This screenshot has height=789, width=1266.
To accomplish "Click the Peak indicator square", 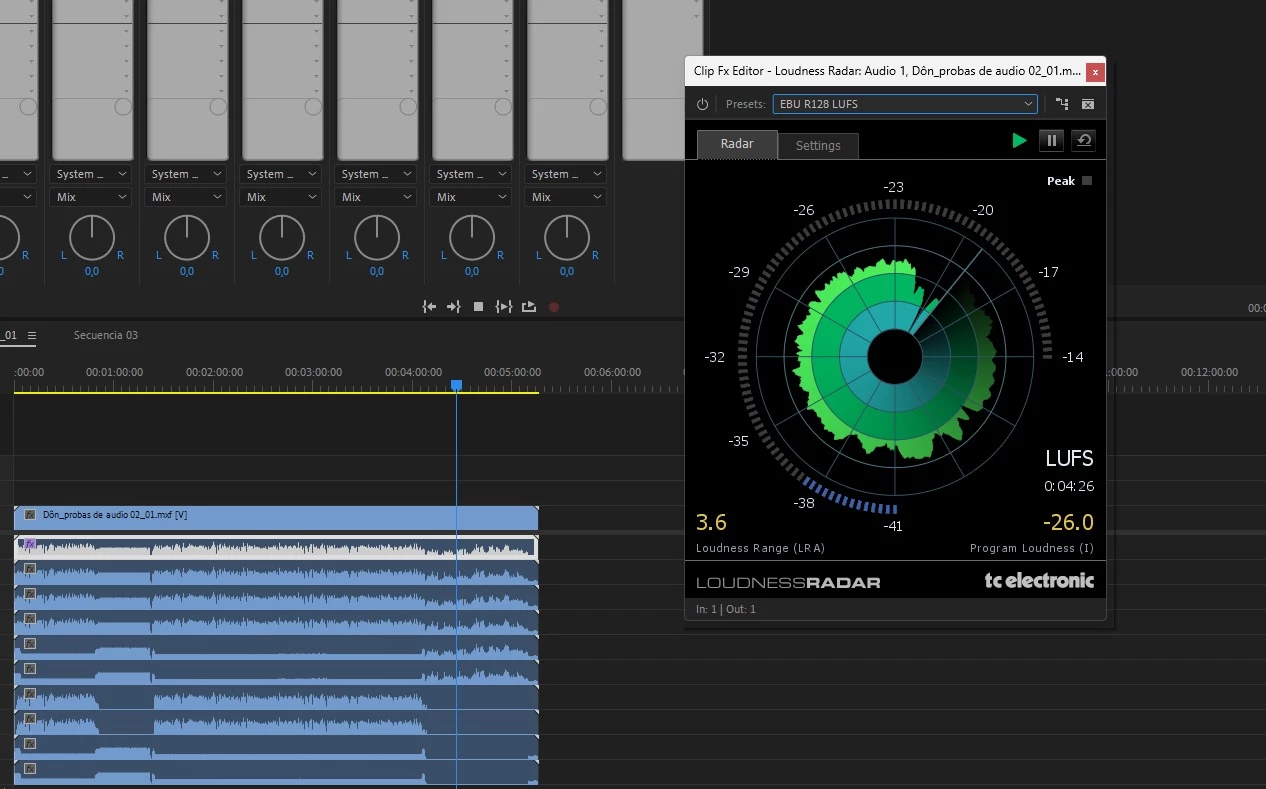I will pos(1087,181).
